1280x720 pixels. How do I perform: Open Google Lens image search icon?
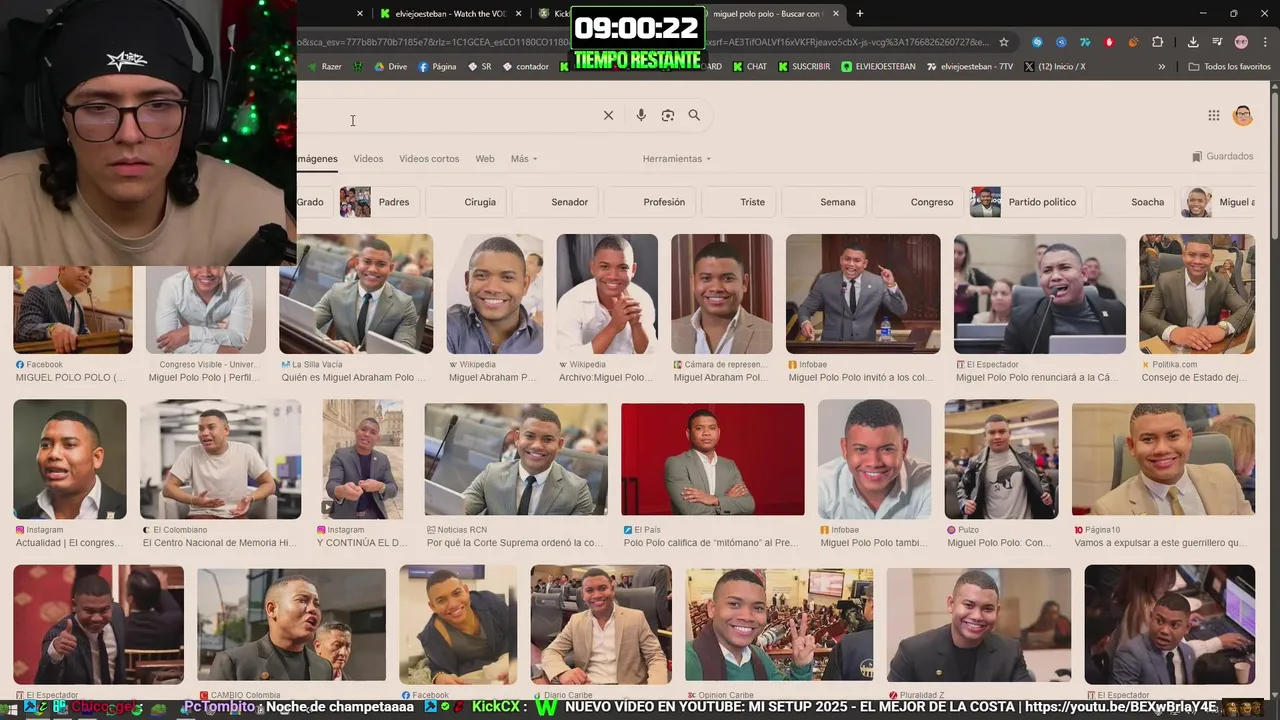pos(668,115)
